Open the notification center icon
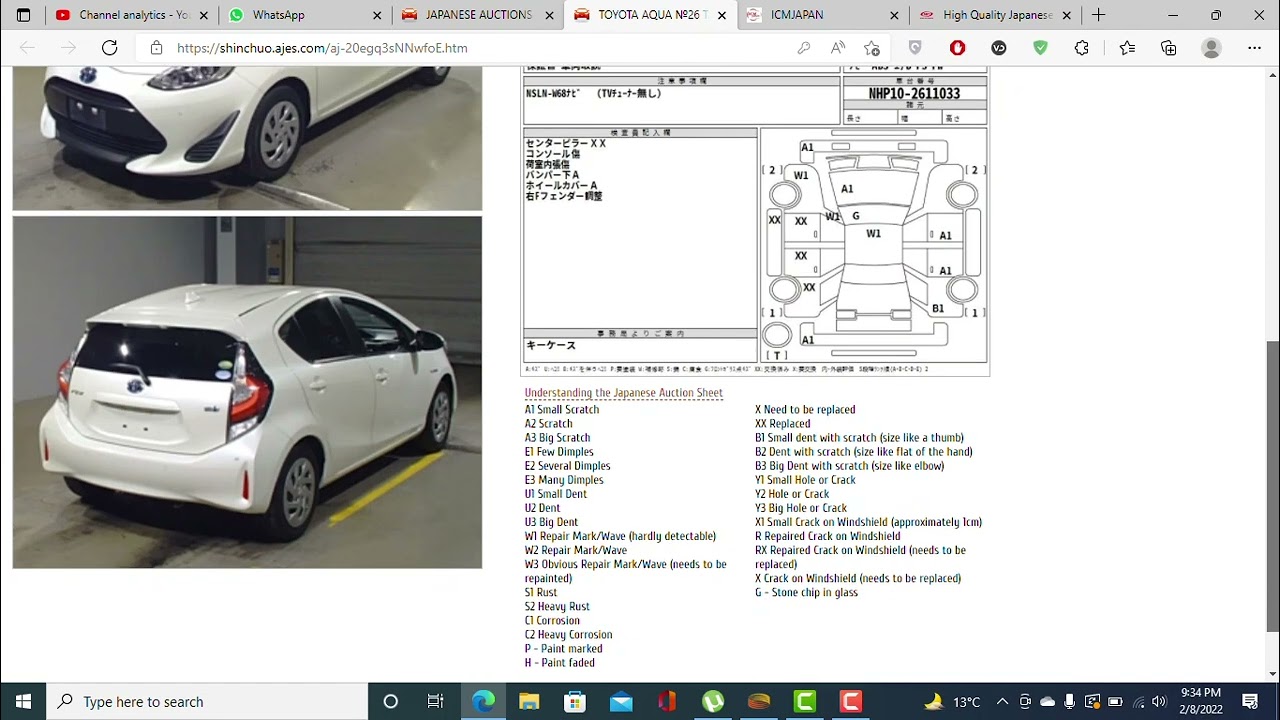Screen dimensions: 1280x720 coord(1249,701)
